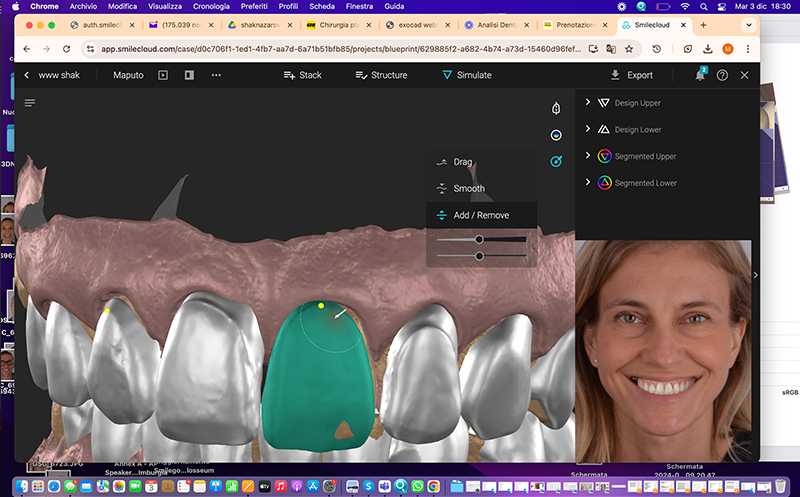This screenshot has width=800, height=497.
Task: Open WhatsApp from the Dock
Action: 417,486
